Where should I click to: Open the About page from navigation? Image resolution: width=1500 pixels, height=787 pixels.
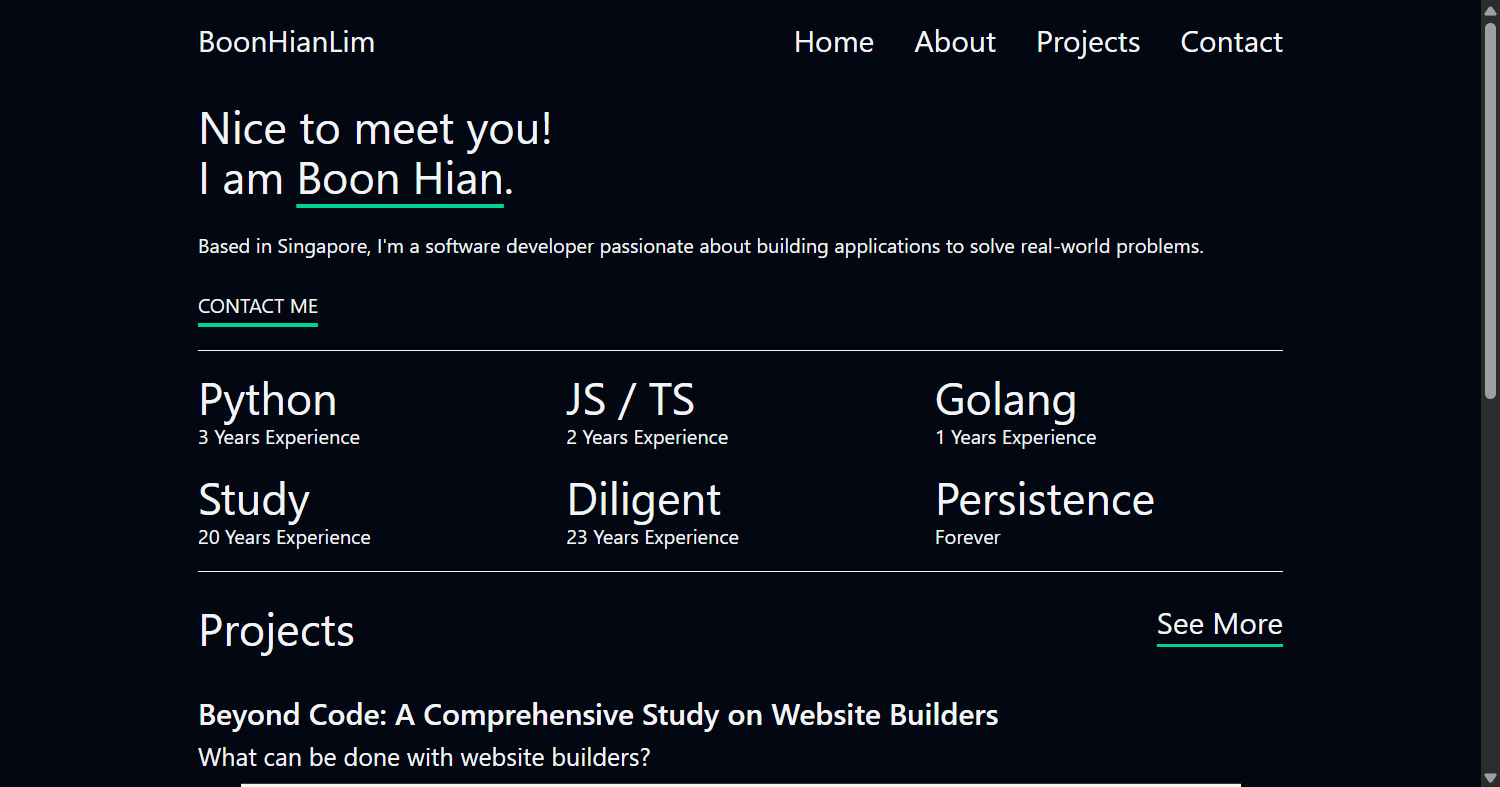pyautogui.click(x=954, y=42)
